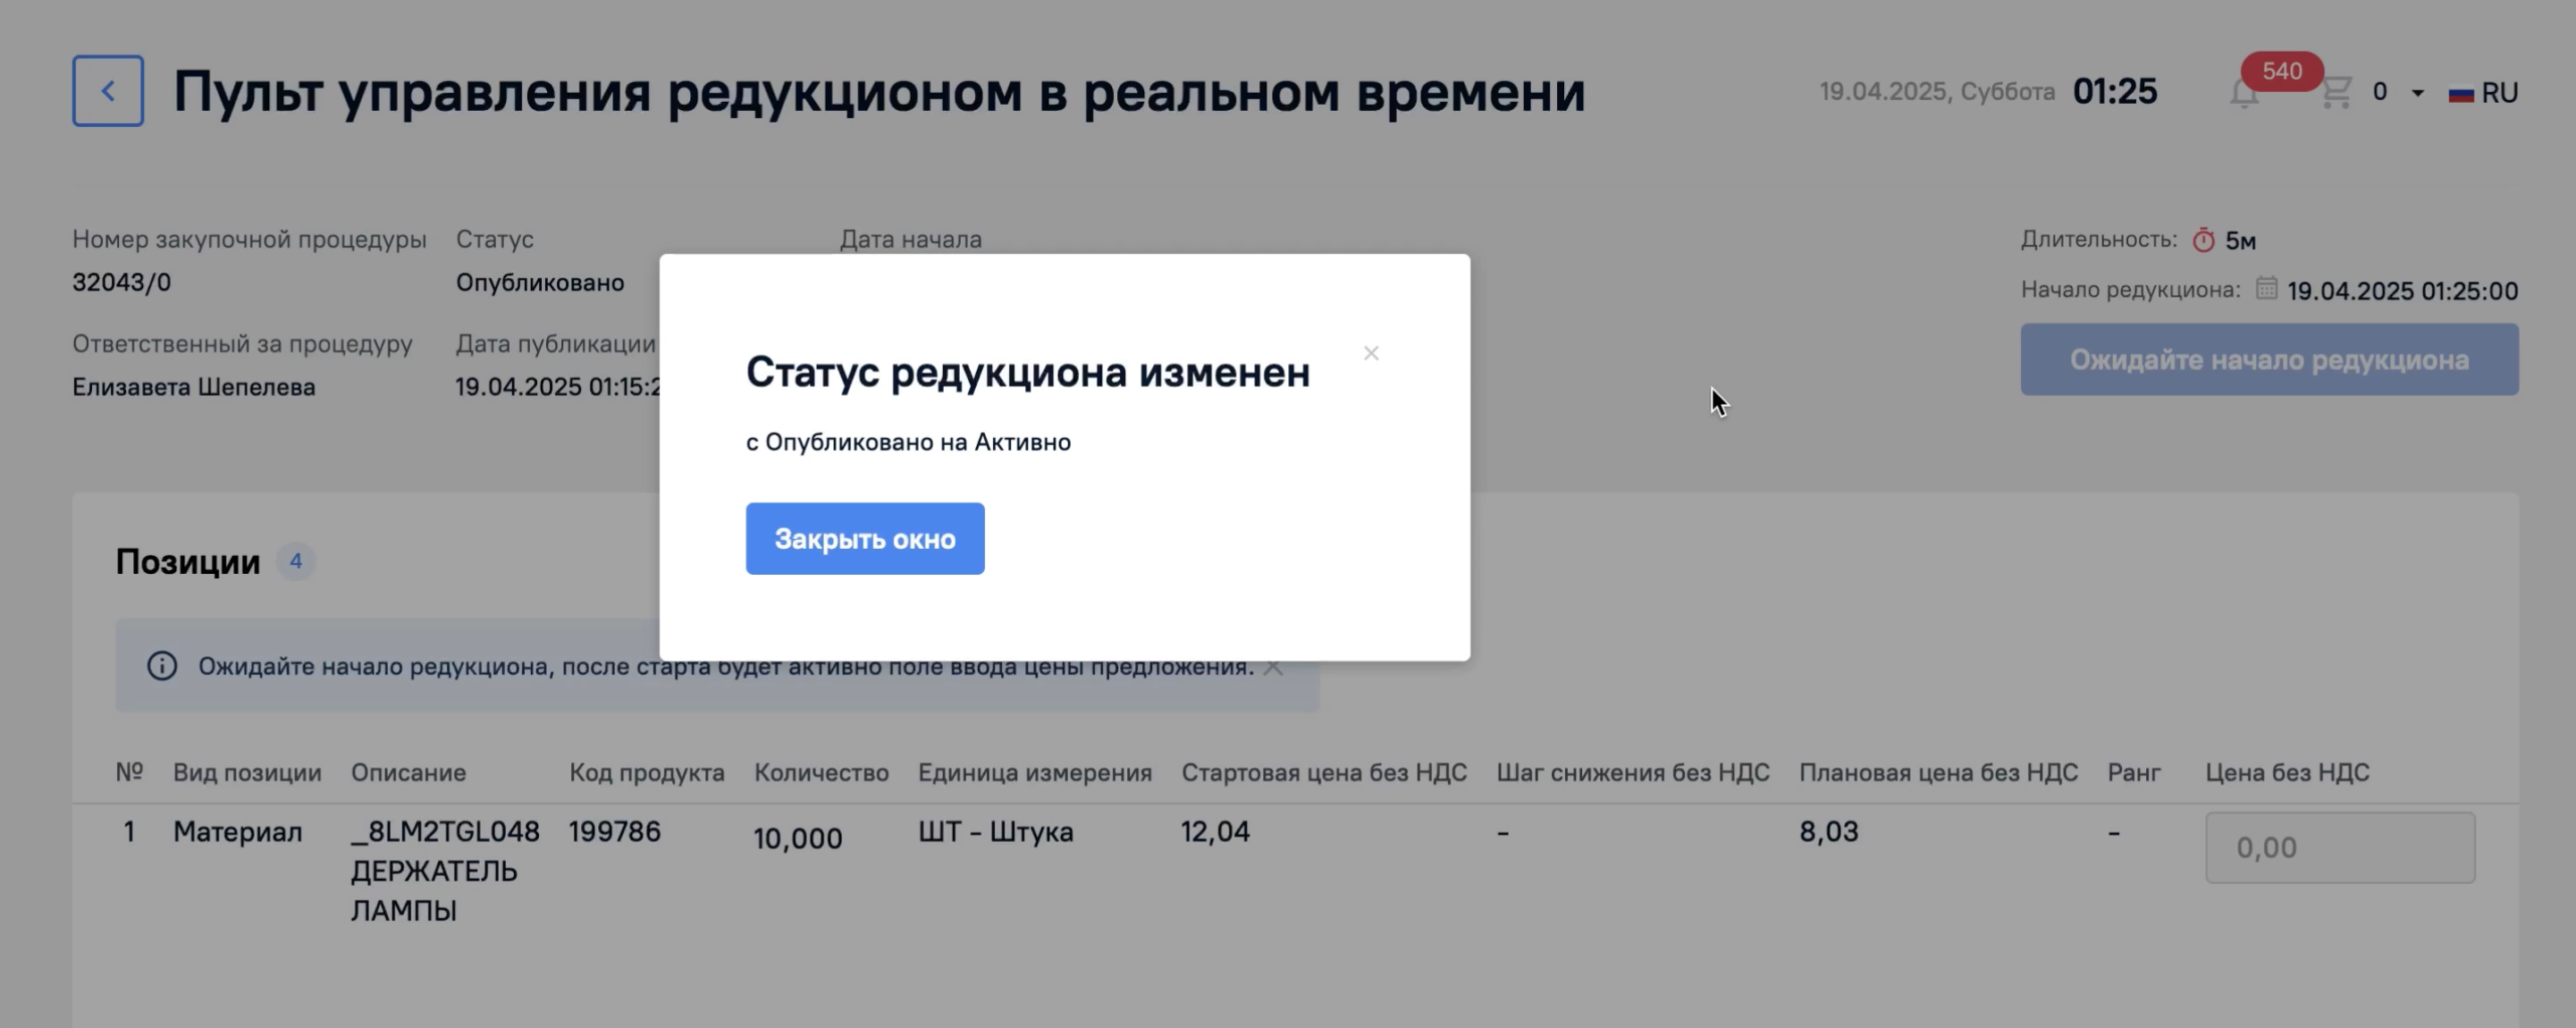The height and width of the screenshot is (1028, 2576).
Task: Click the Позиции count badge 4
Action: click(x=296, y=561)
